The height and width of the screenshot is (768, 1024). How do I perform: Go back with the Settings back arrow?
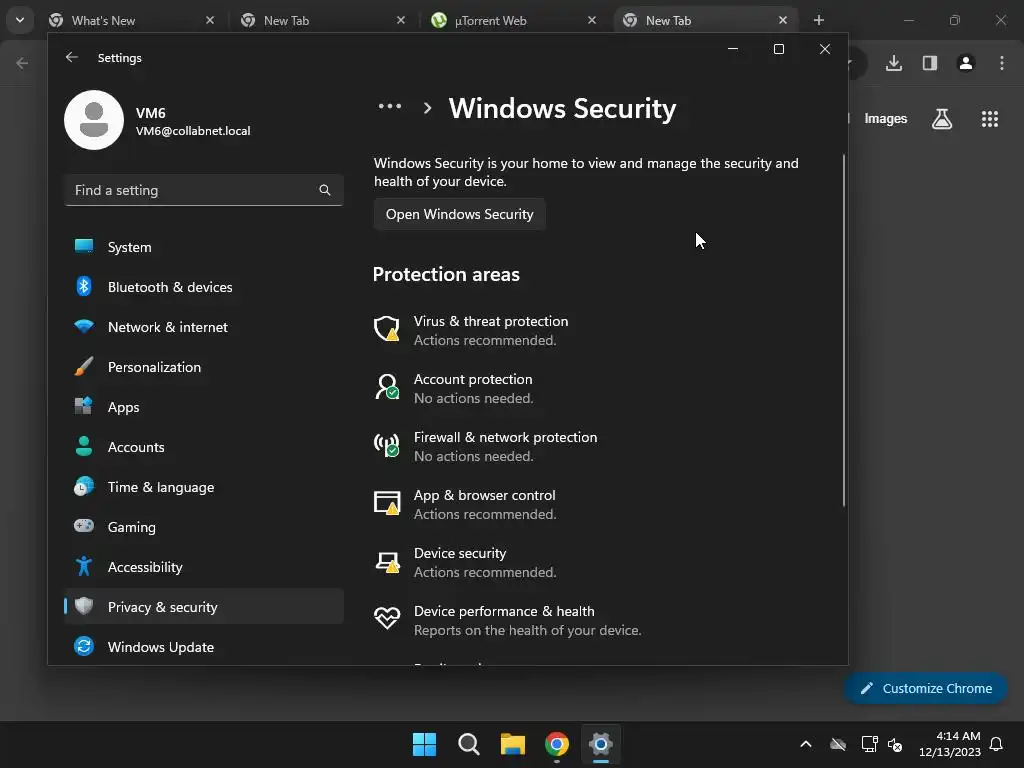point(72,57)
